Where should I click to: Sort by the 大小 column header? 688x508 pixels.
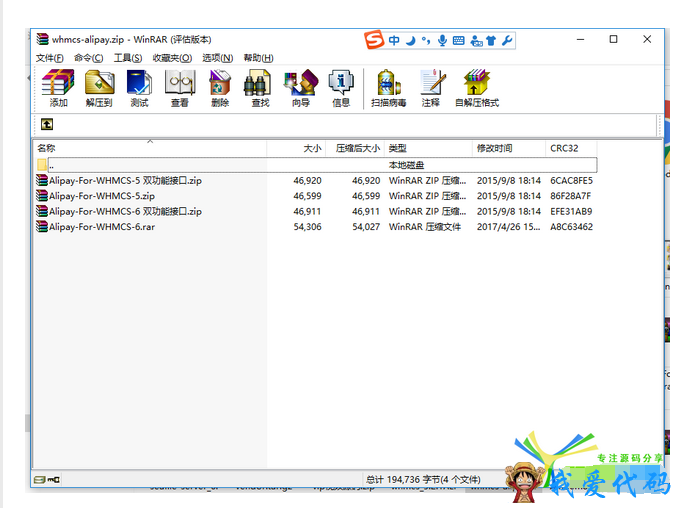[x=296, y=148]
